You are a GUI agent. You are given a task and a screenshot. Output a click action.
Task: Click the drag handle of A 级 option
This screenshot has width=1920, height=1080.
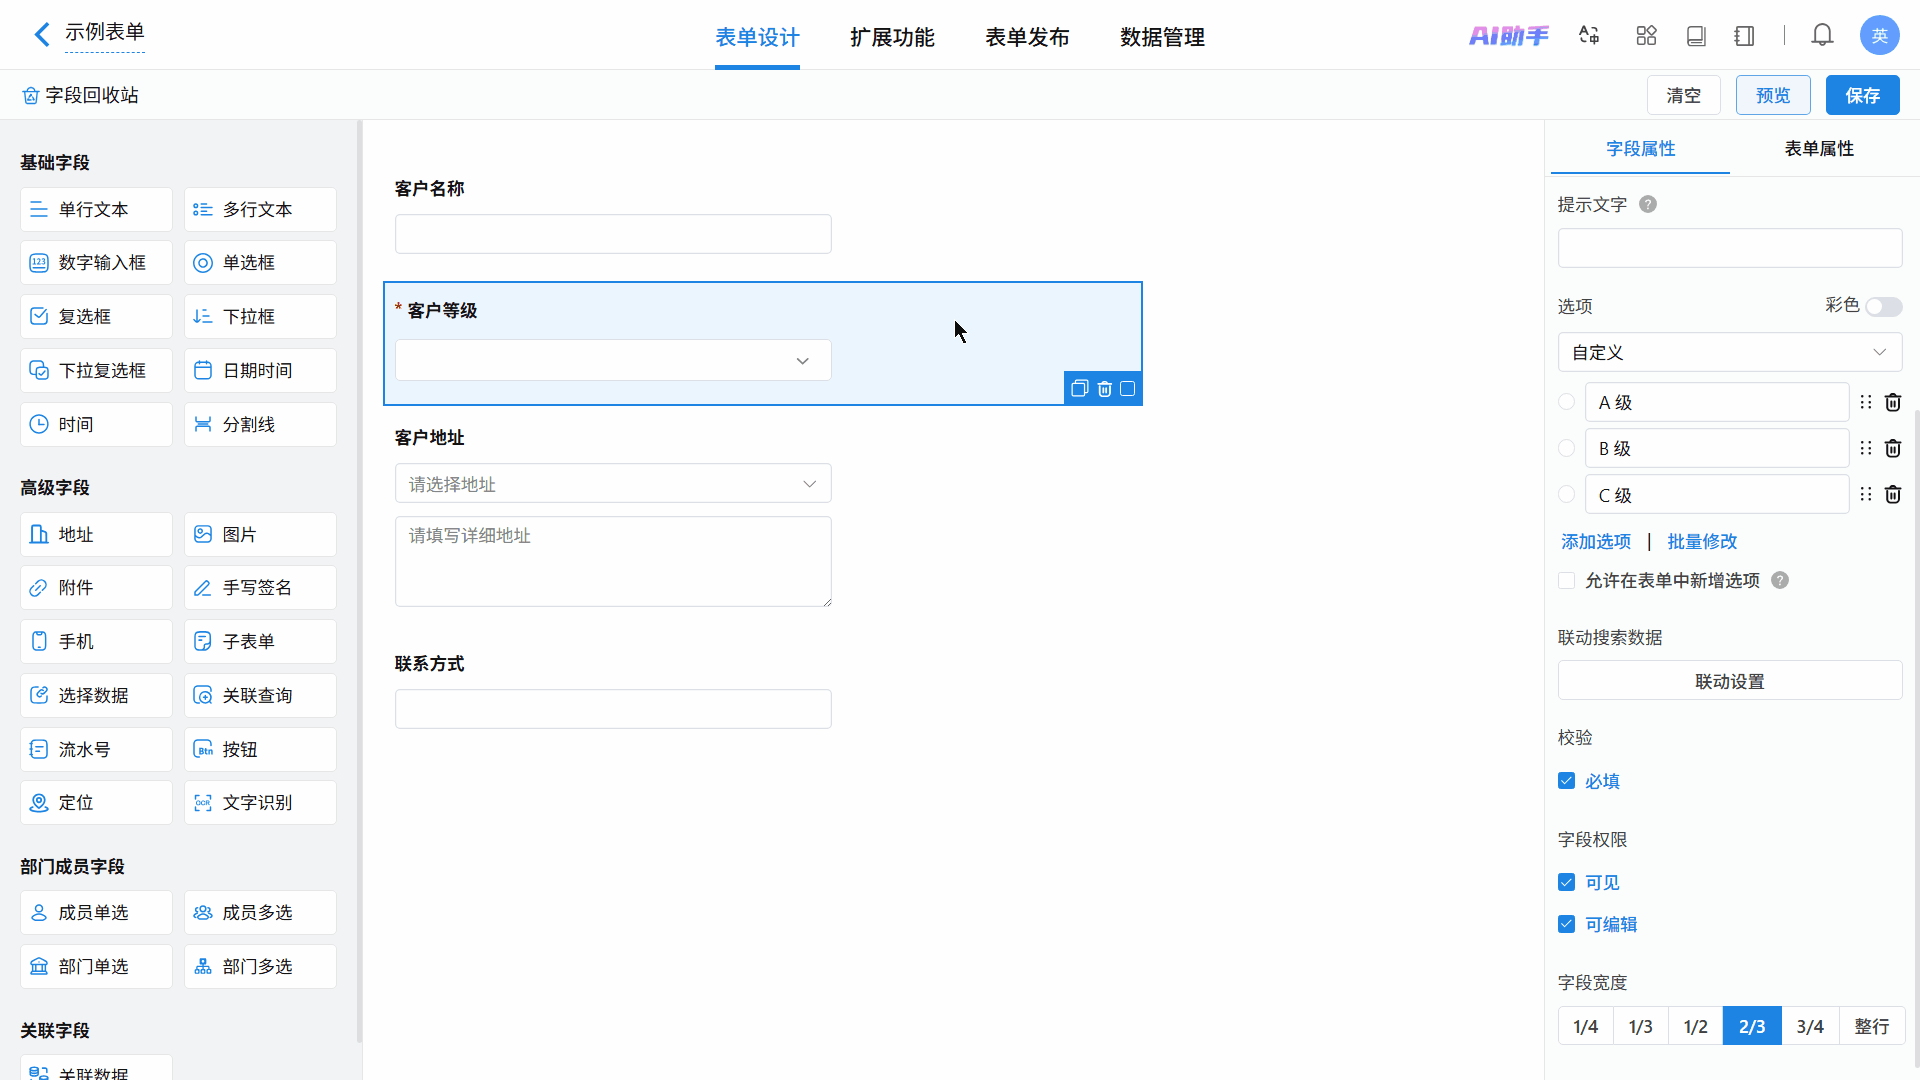[x=1865, y=402]
